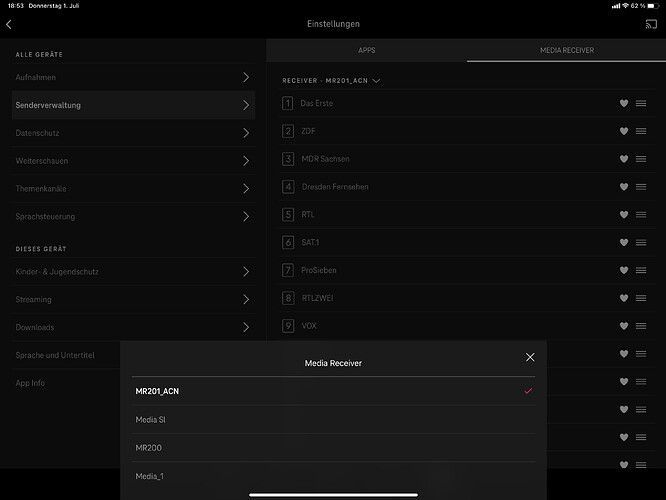The width and height of the screenshot is (666, 500).
Task: Grab reorder handle of Dresden Fernsehen
Action: pos(641,187)
